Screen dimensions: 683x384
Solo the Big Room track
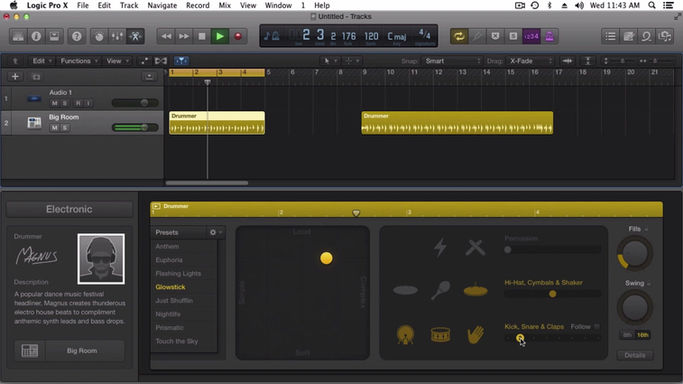pos(65,128)
